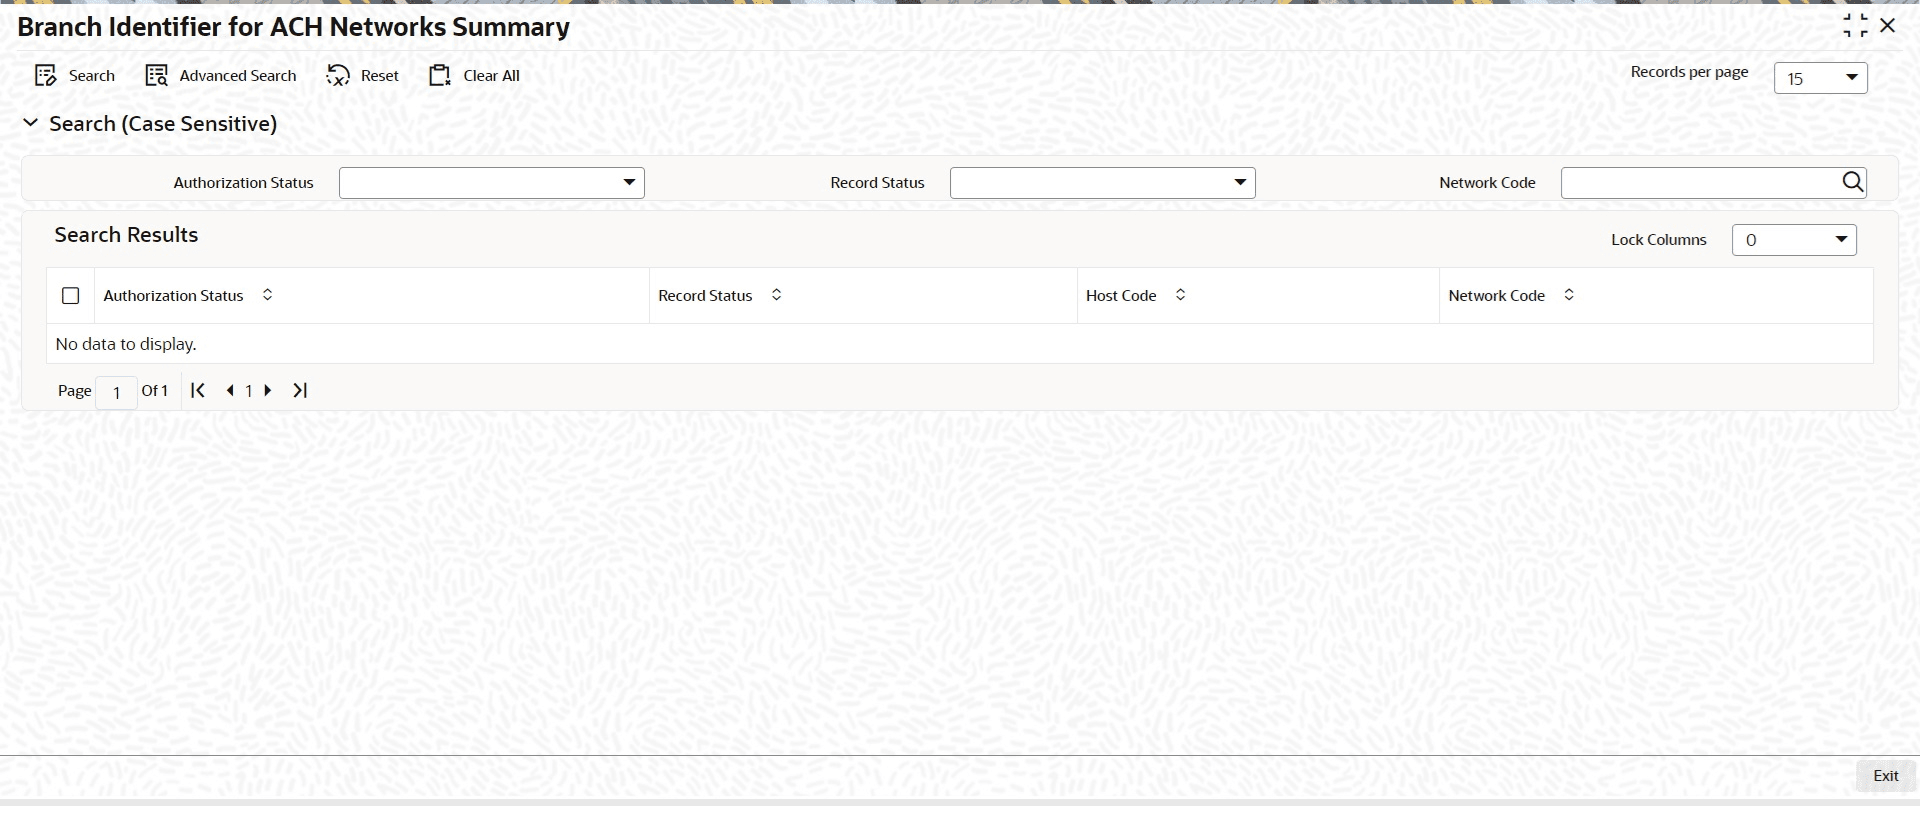Click the Exit button
The image size is (1920, 817).
tap(1885, 776)
